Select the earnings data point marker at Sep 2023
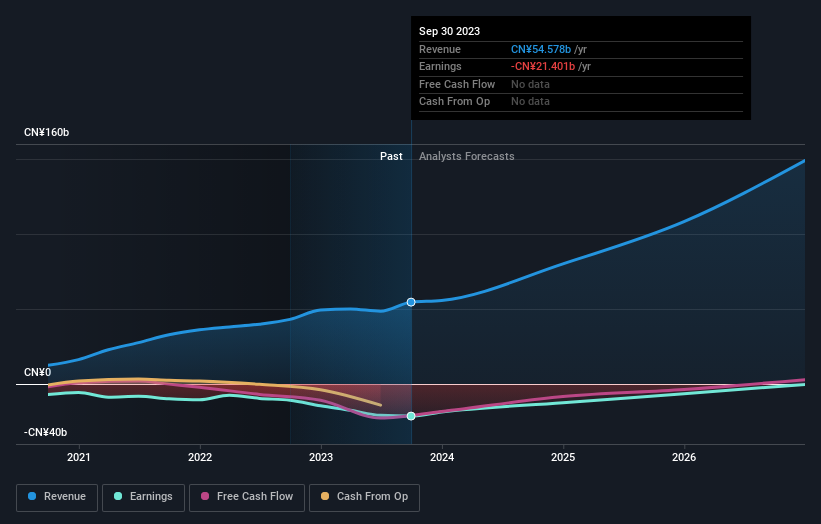This screenshot has width=821, height=524. [411, 416]
